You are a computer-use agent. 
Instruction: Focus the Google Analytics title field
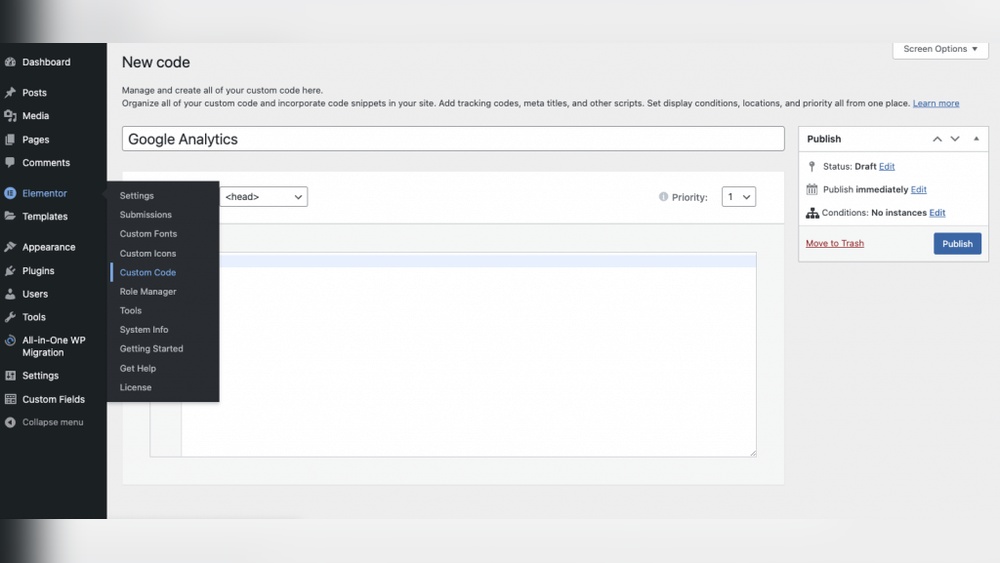[x=453, y=139]
